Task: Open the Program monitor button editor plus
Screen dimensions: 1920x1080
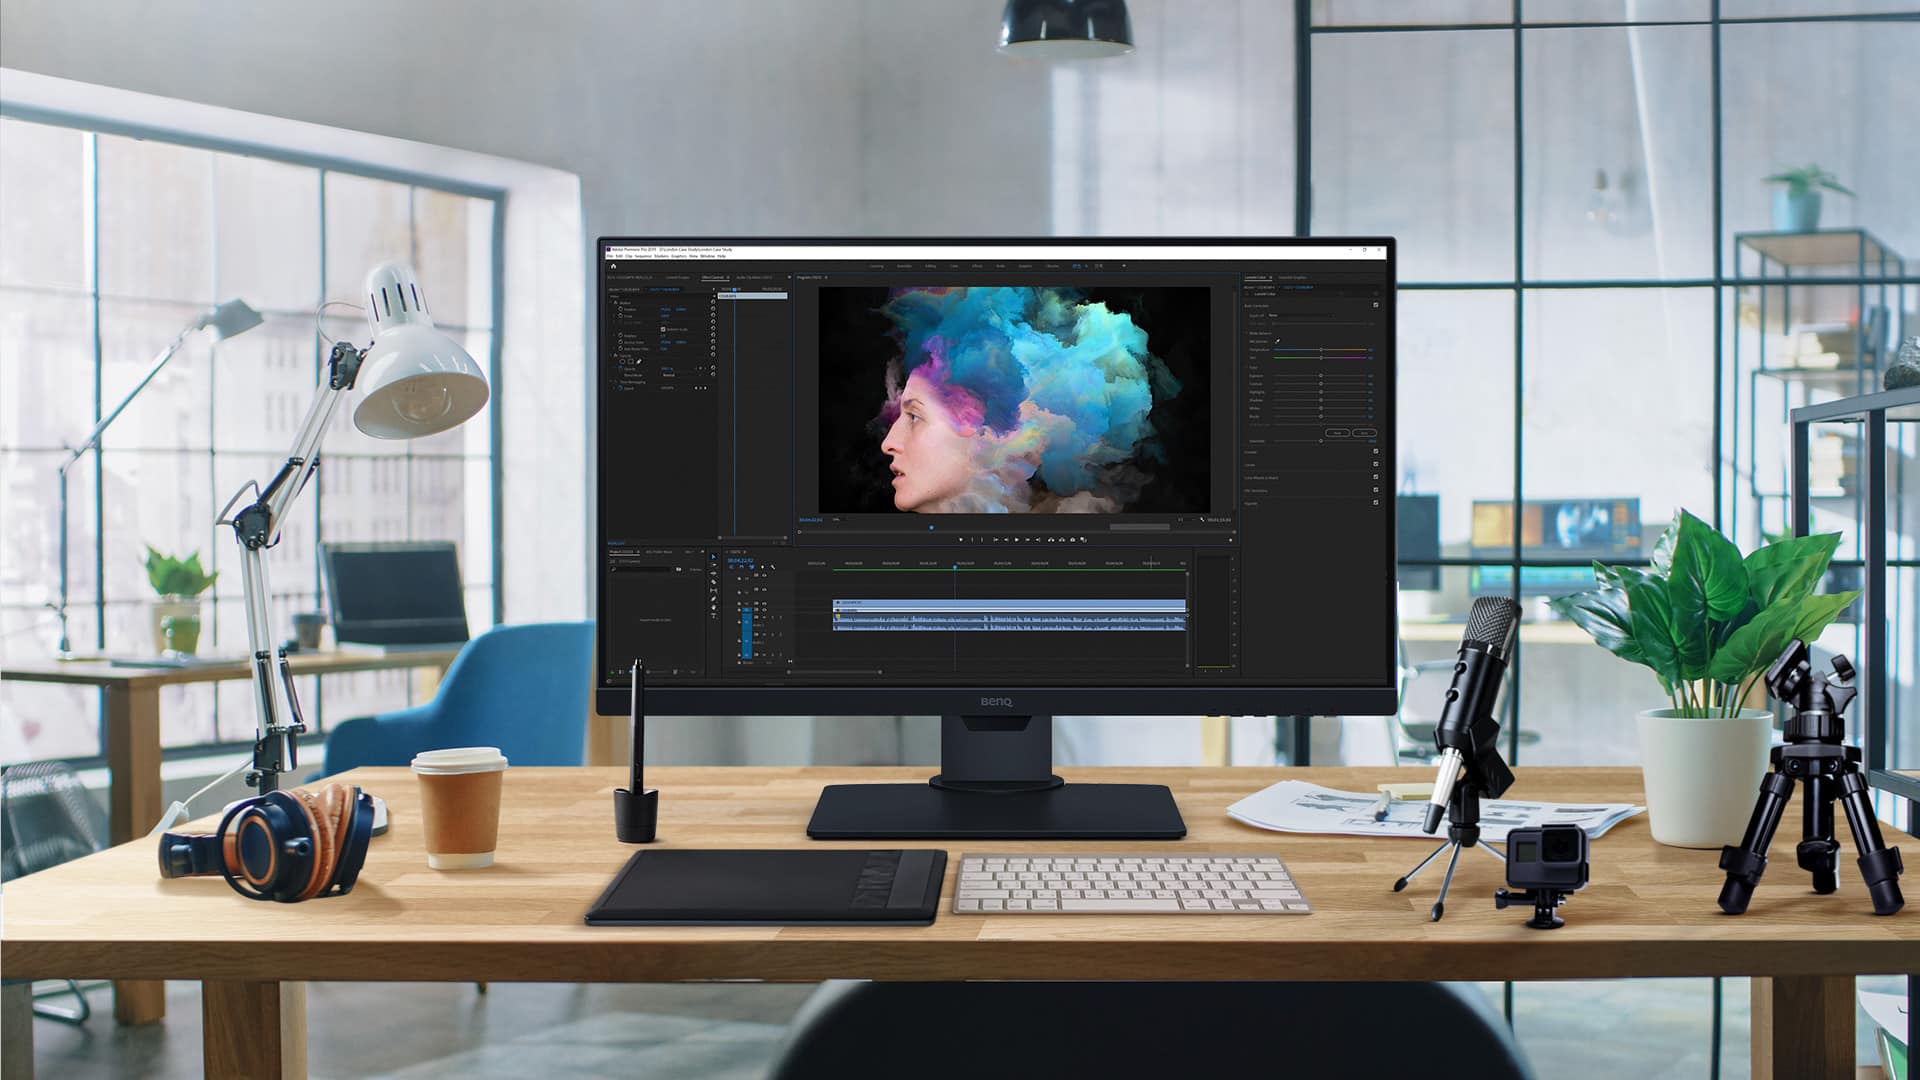Action: point(1230,540)
